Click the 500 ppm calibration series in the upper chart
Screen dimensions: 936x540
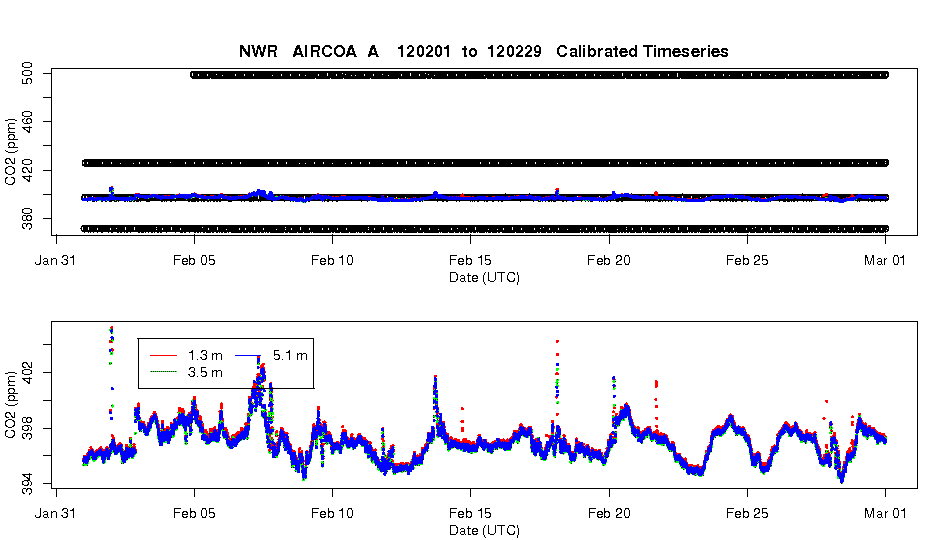(x=540, y=75)
